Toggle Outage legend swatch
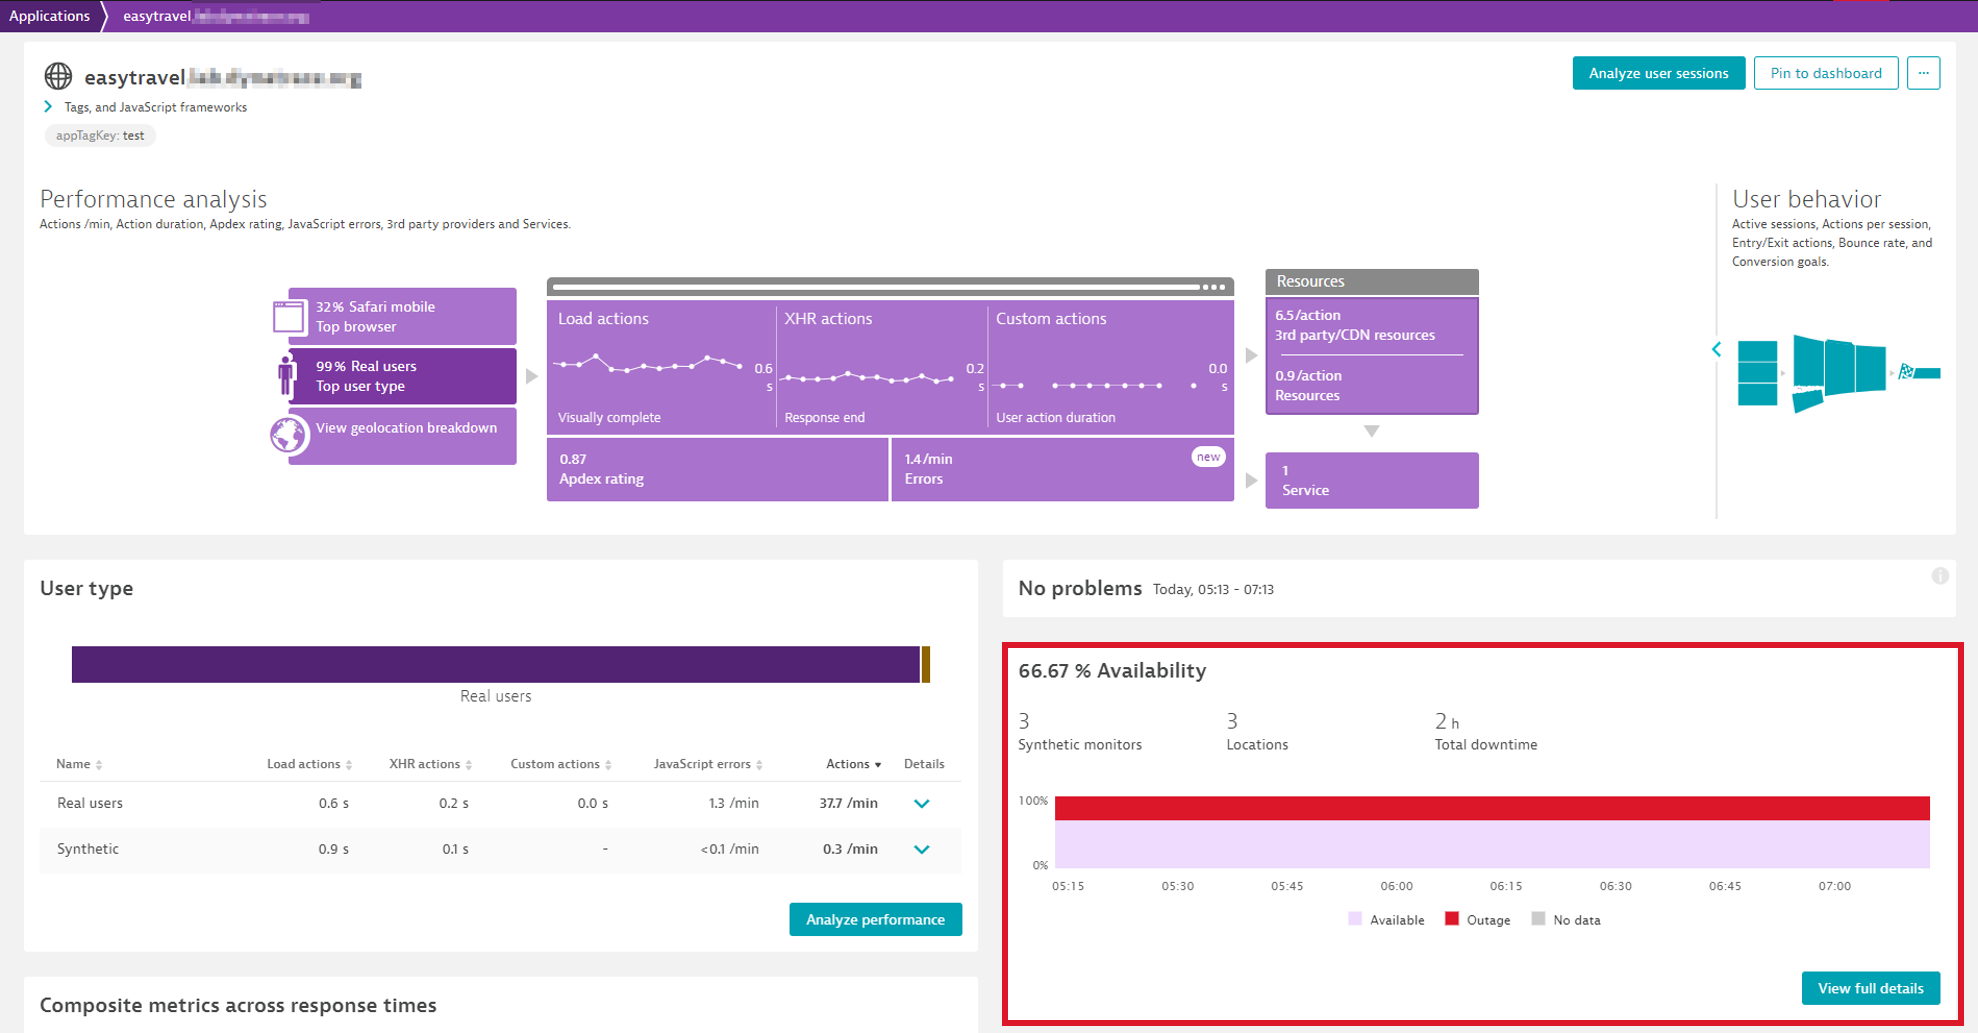 coord(1452,919)
